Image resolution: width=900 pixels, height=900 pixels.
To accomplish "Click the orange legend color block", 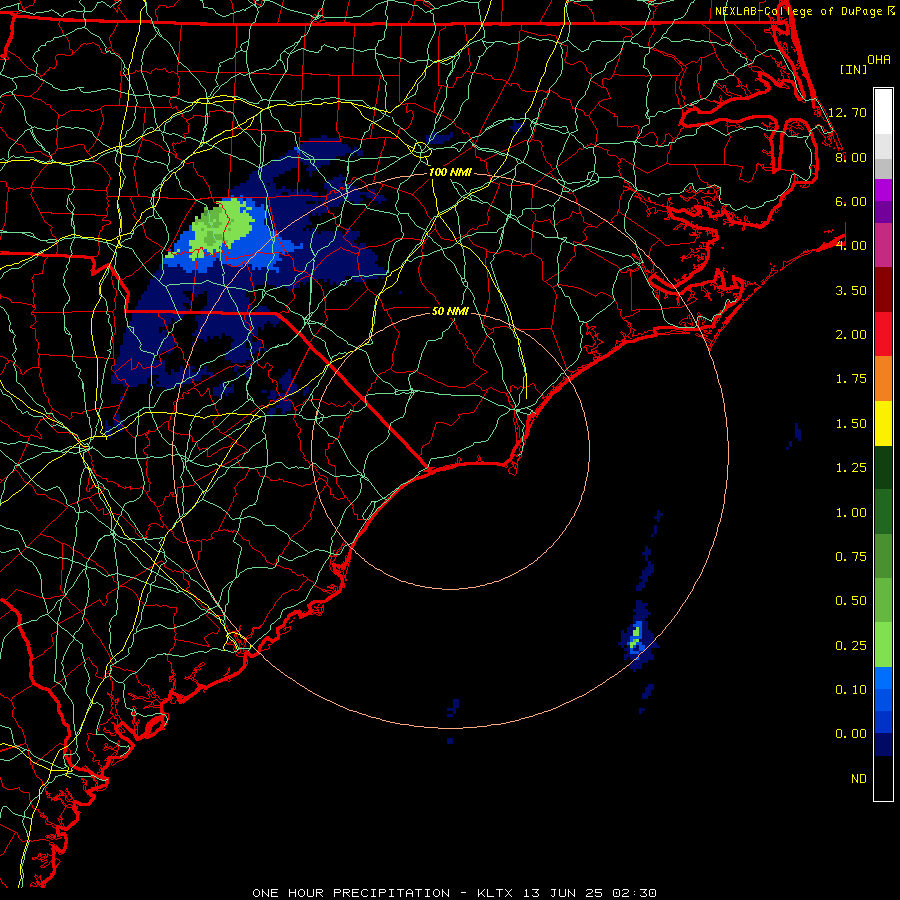I will click(883, 379).
